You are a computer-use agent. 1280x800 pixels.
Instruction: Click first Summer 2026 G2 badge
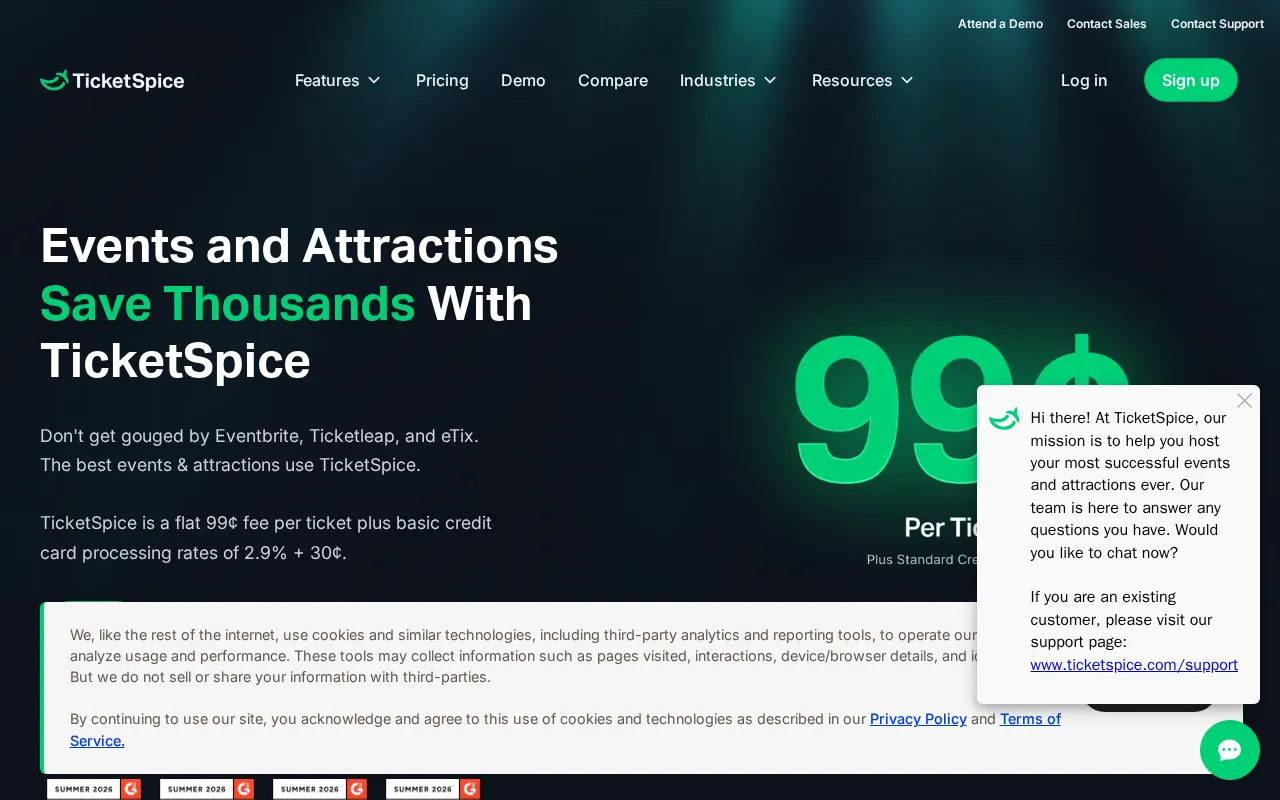pos(94,789)
